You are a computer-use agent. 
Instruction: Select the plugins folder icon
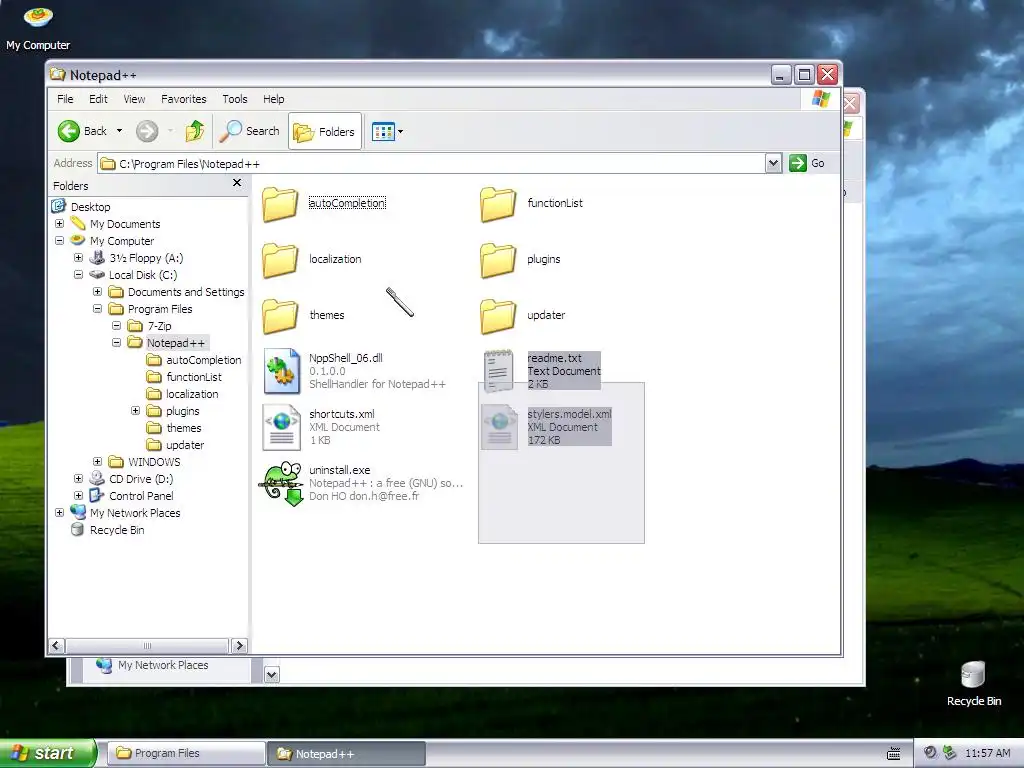498,260
